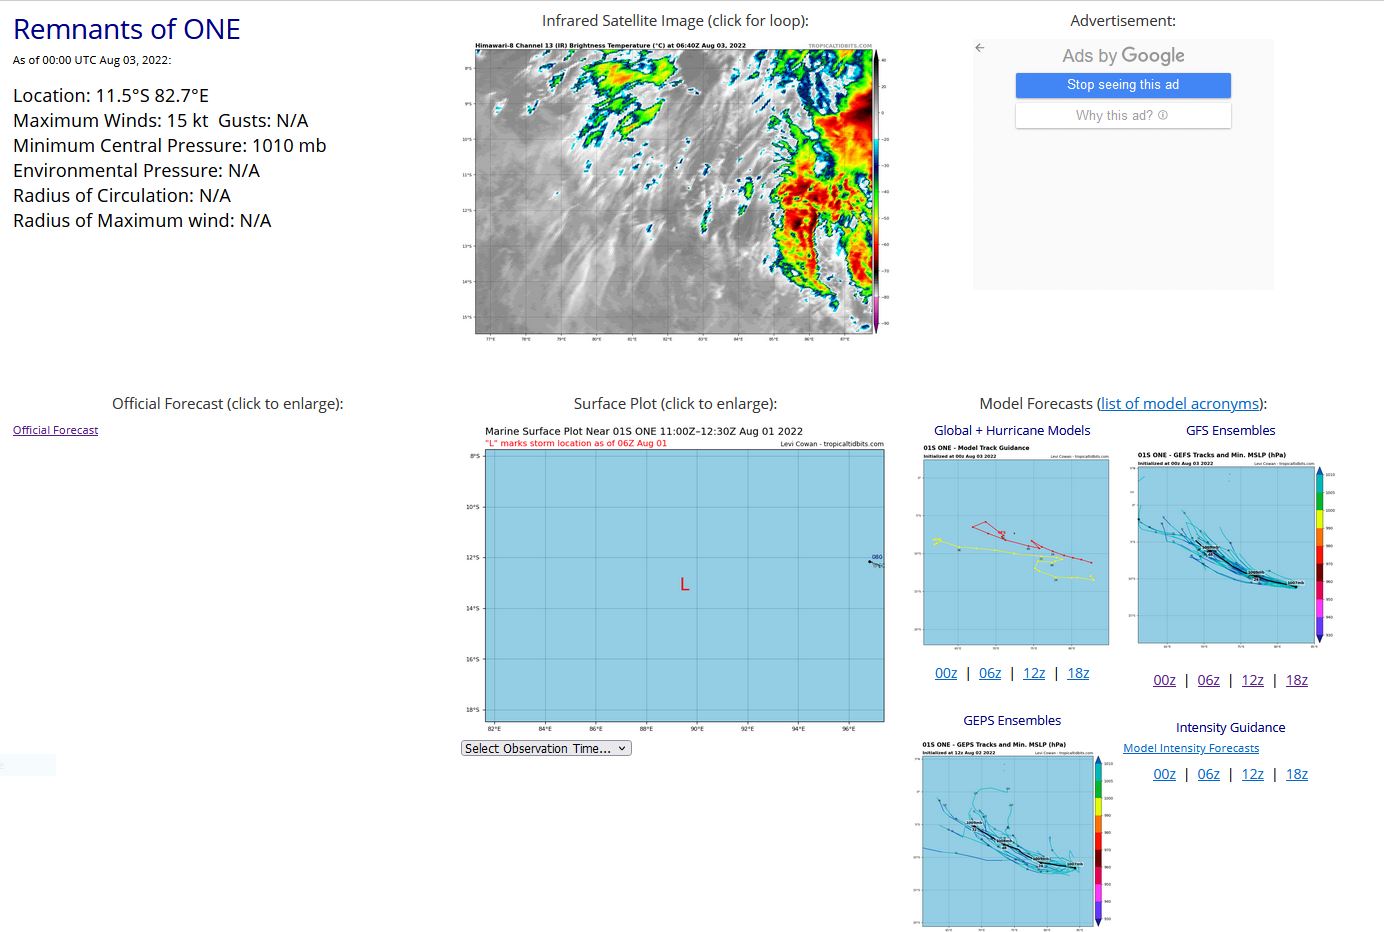Open the Global + Hurricane Models track image

1015,545
